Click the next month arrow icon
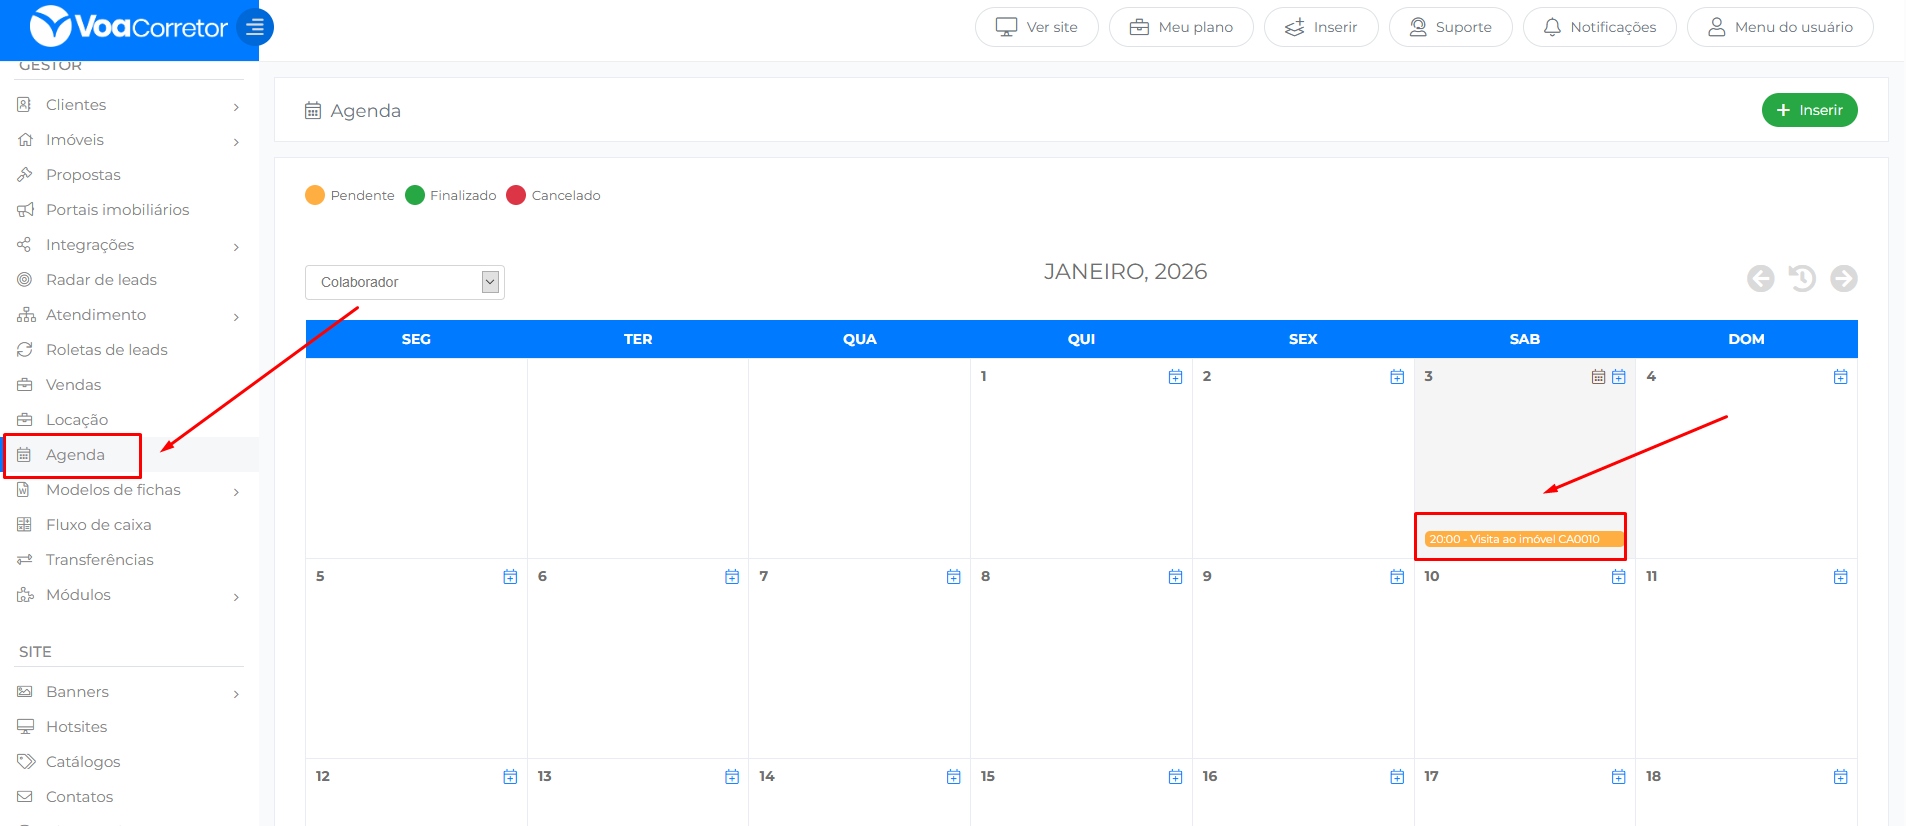This screenshot has height=826, width=1906. click(x=1843, y=278)
